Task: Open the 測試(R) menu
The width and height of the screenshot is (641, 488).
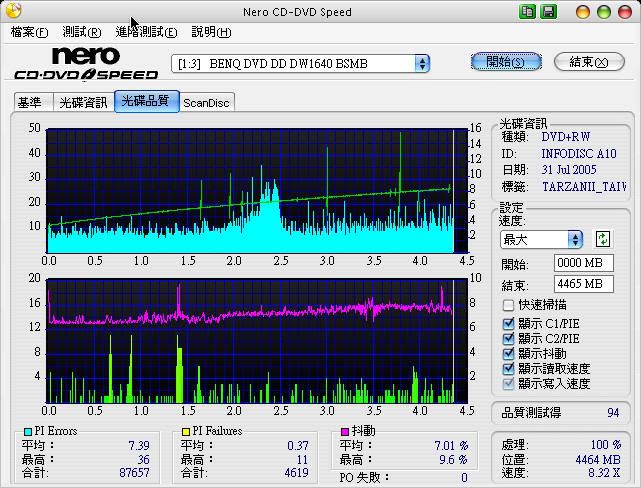Action: (x=82, y=32)
